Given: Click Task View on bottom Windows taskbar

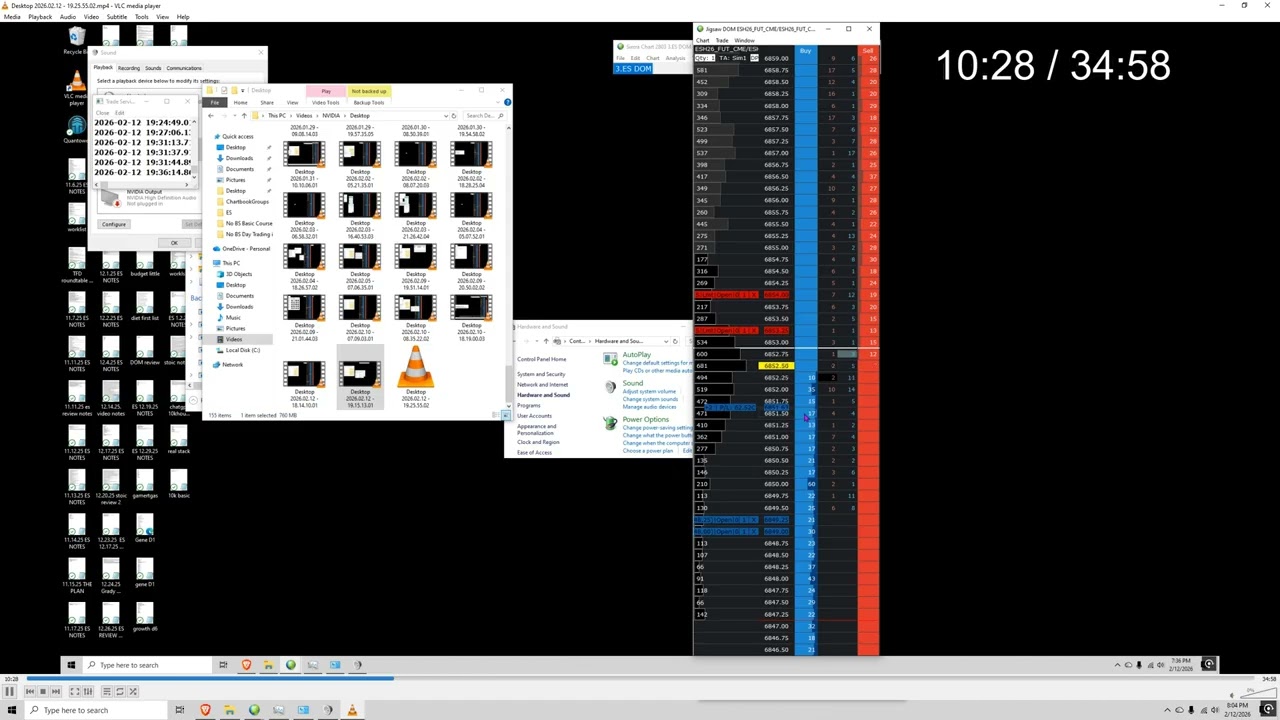Looking at the screenshot, I should [x=180, y=710].
